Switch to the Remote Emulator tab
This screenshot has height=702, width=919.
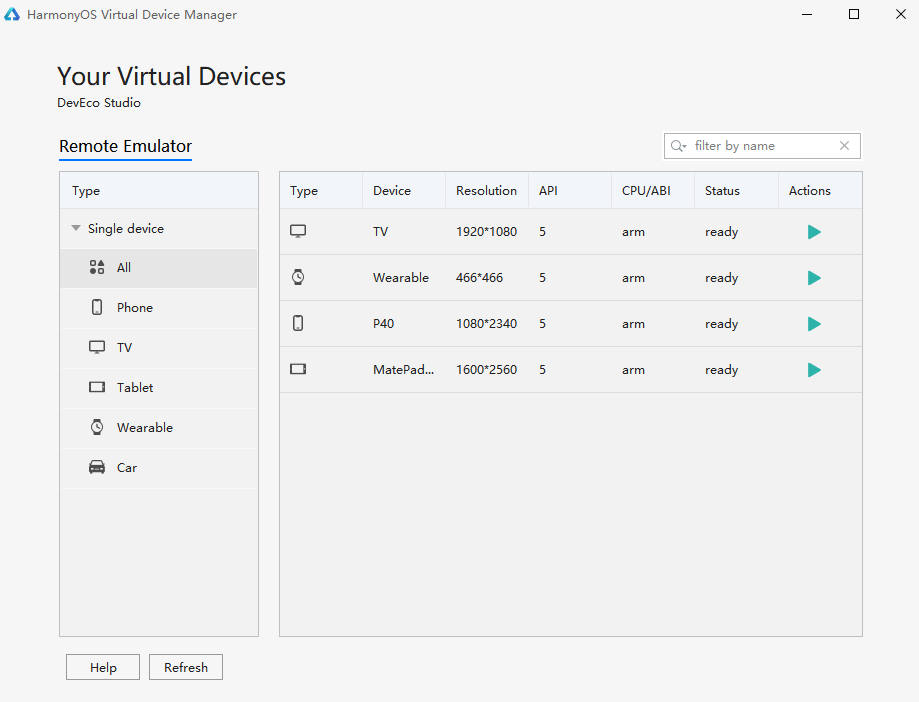125,146
